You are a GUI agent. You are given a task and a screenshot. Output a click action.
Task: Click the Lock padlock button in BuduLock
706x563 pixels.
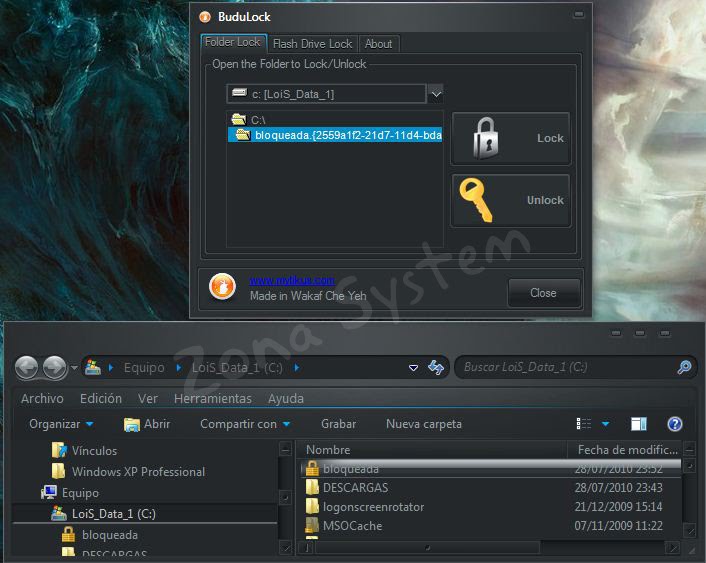[511, 139]
